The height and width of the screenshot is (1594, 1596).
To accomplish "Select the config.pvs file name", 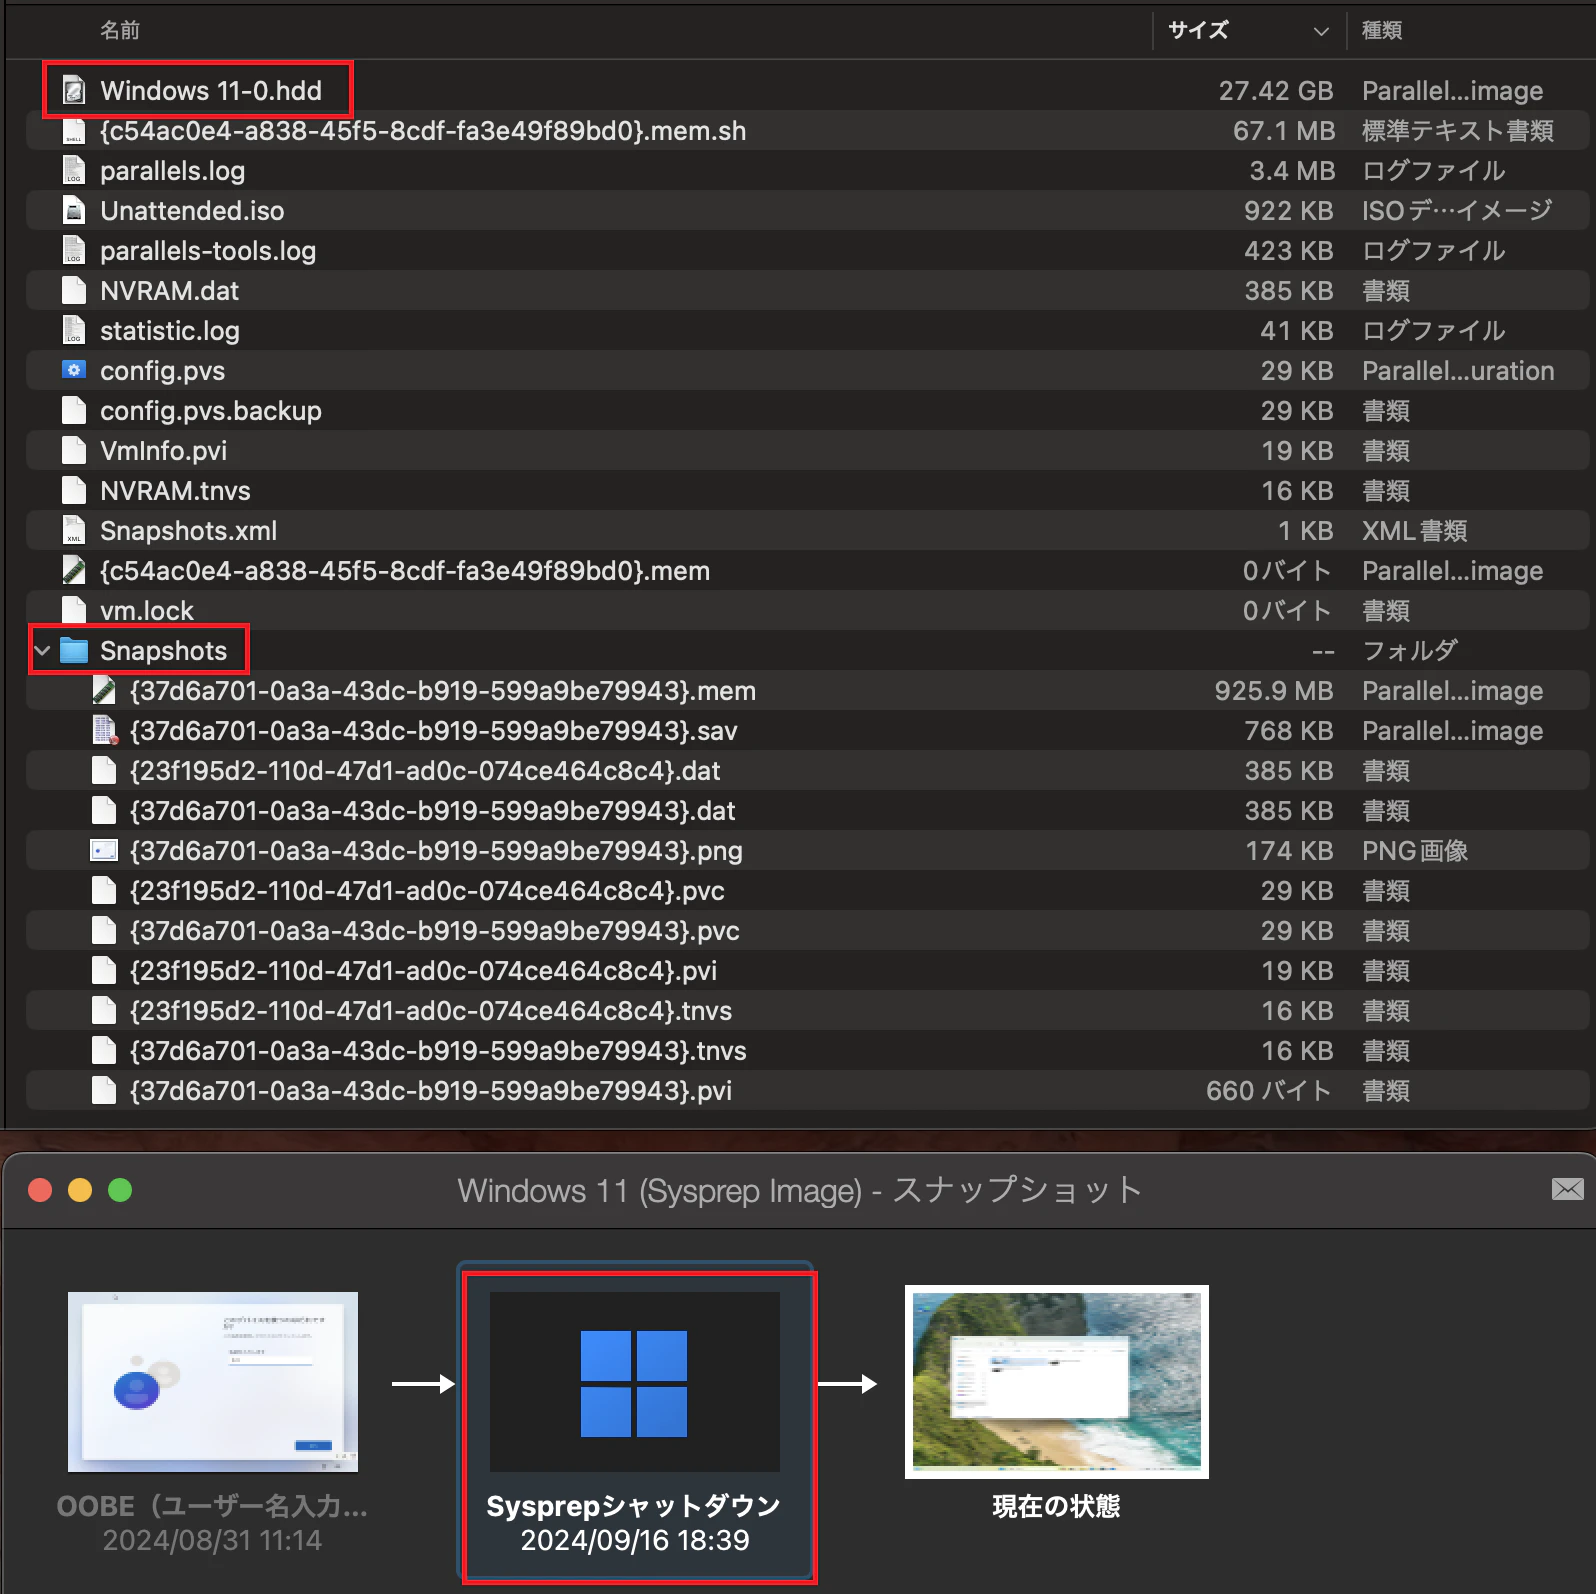I will [163, 371].
